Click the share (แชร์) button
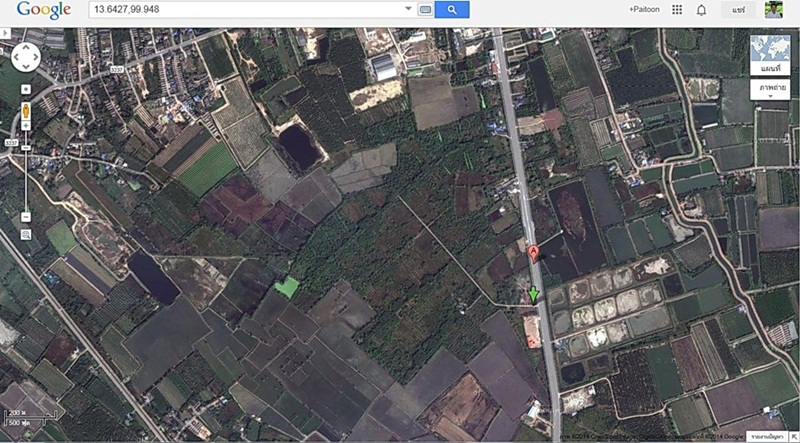 (x=739, y=10)
